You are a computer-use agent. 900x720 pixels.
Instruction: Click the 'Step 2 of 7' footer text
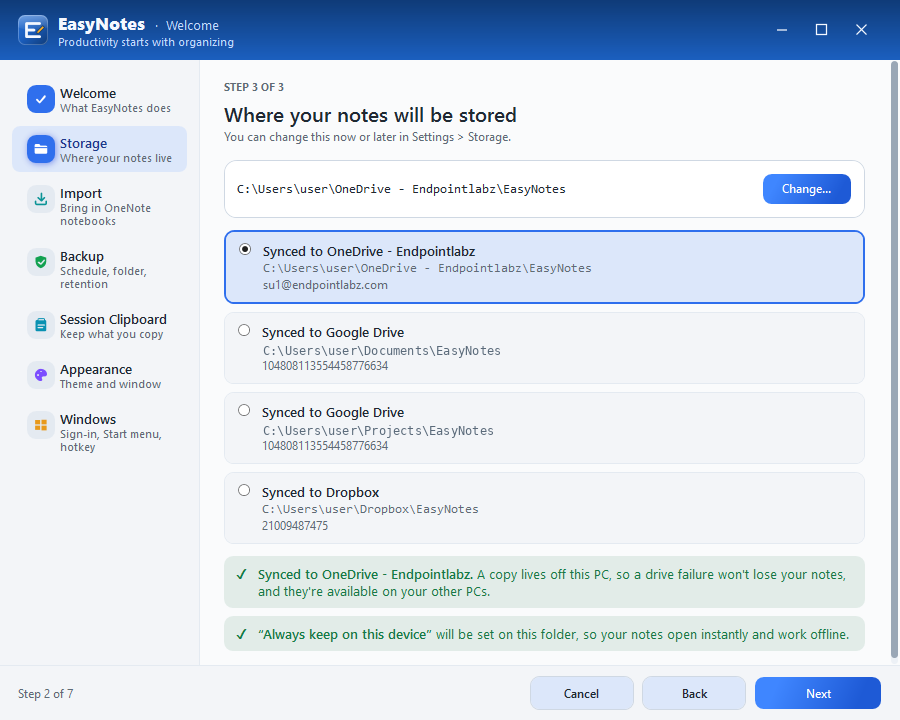pos(46,694)
